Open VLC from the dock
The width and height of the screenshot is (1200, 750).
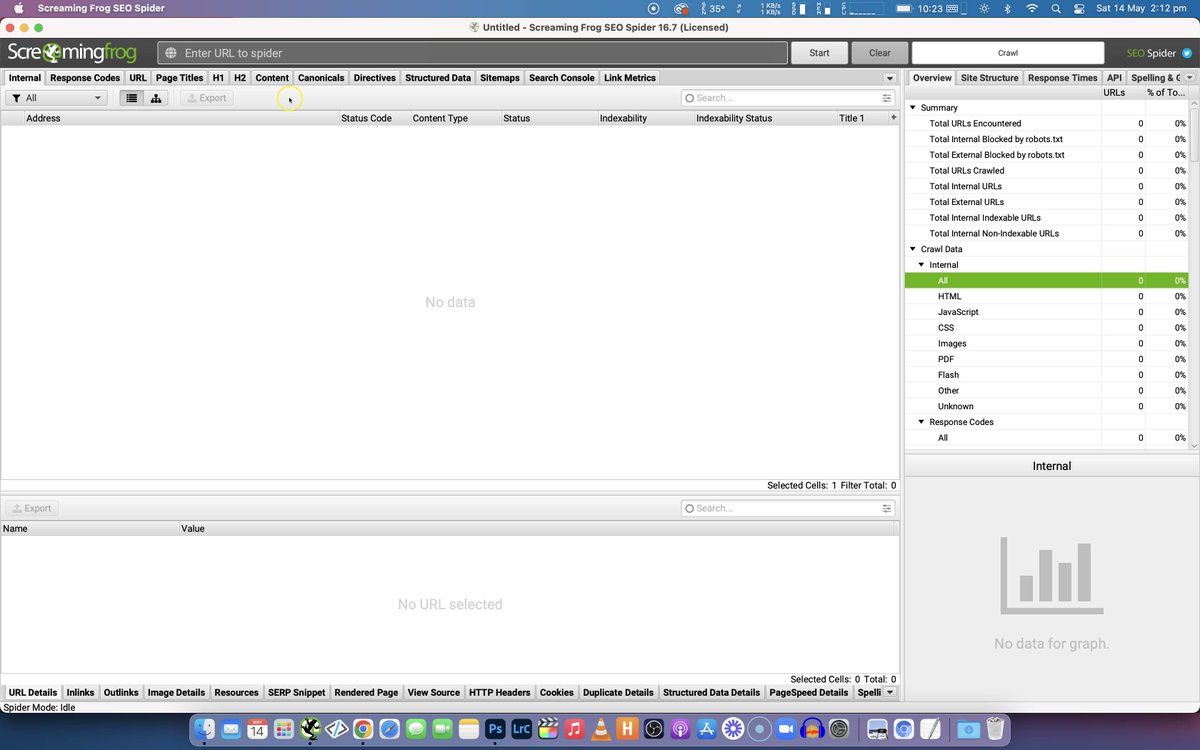click(x=601, y=729)
